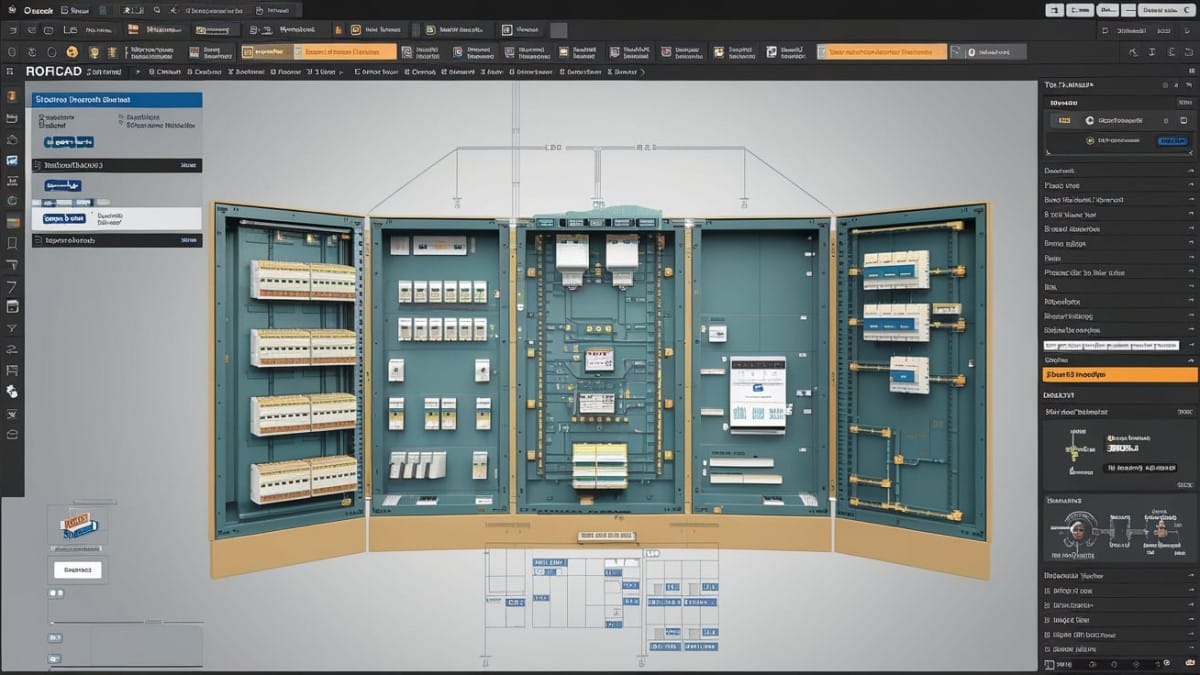The image size is (1200, 675).
Task: Click the white input field in the right panel
Action: point(1112,344)
